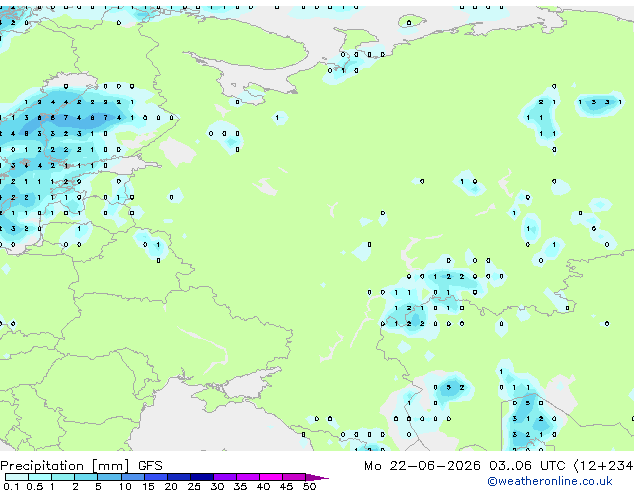This screenshot has height=490, width=634.
Task: Click the '50' legend scale label
Action: [309, 486]
